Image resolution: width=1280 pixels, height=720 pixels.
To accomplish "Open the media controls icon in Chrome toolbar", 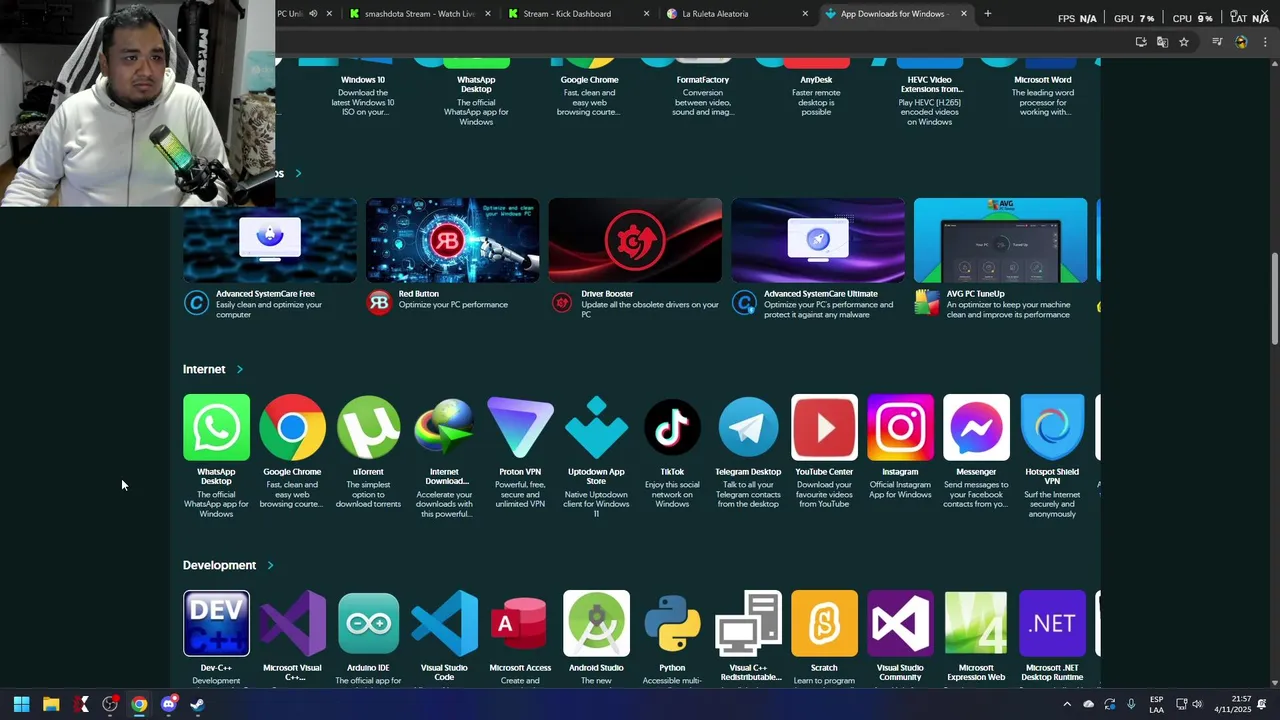I will 1217,42.
